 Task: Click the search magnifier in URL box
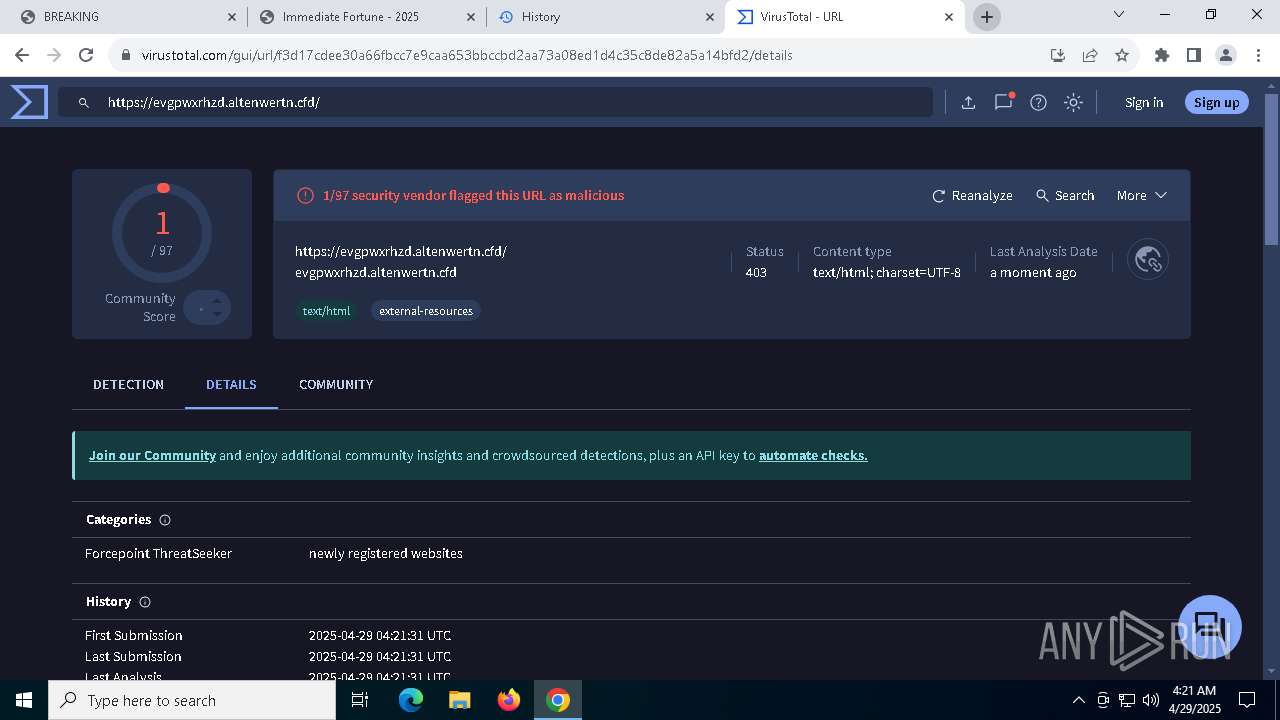(84, 102)
